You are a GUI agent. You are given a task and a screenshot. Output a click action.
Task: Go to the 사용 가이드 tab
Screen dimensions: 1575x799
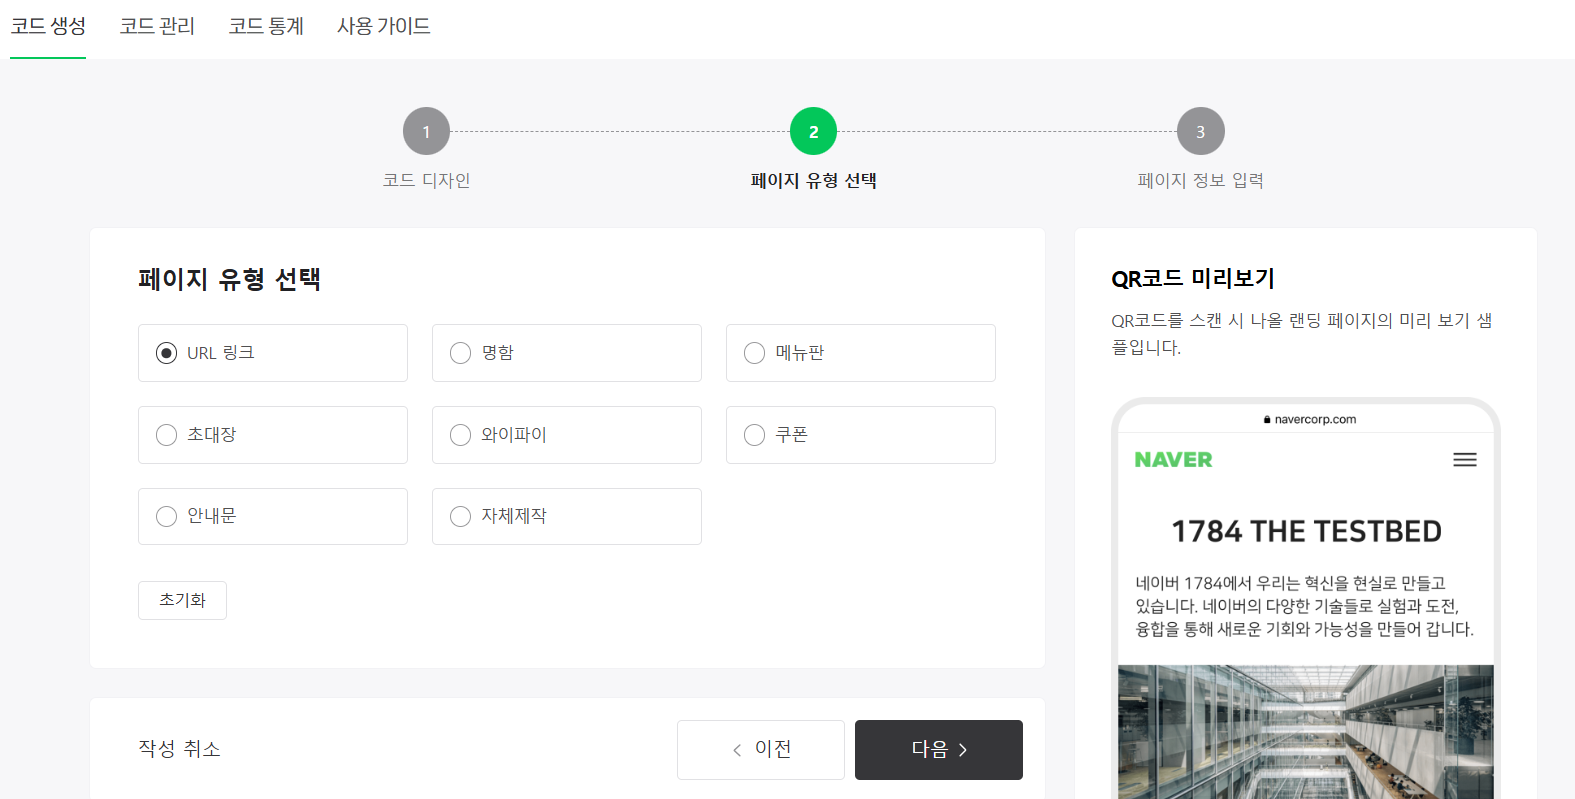tap(383, 26)
